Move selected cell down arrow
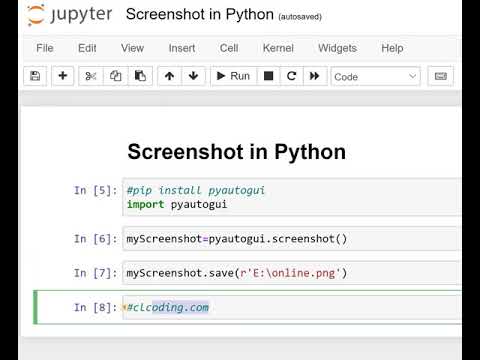 click(193, 76)
